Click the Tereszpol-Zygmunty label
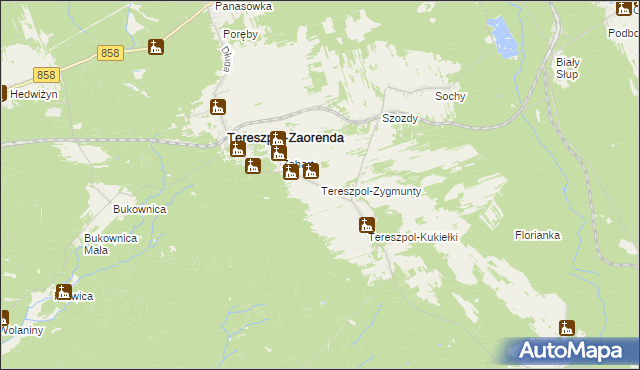The height and width of the screenshot is (370, 640). (371, 191)
